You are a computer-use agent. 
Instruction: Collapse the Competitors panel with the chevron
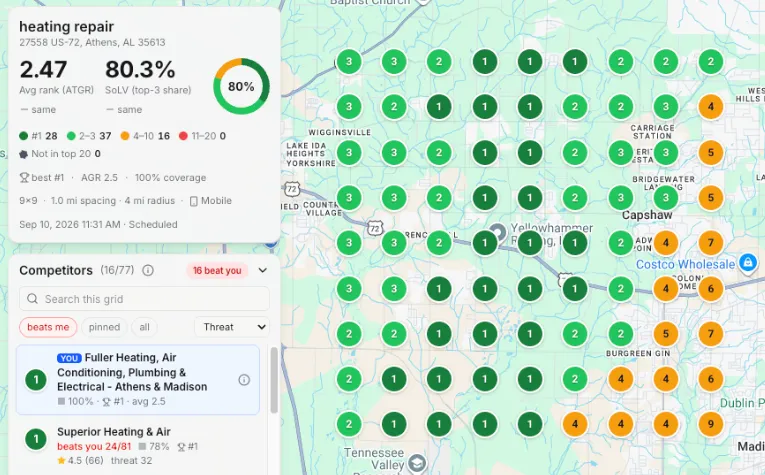tap(262, 270)
